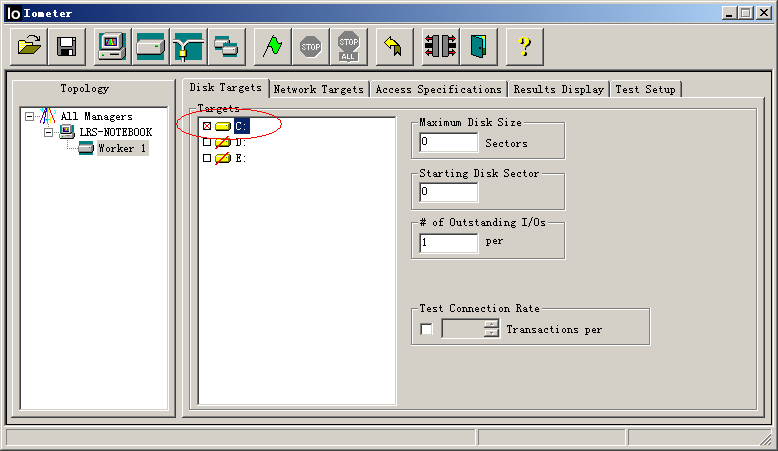Duplicate the selected worker
Screen dimensions: 778x451
pos(226,46)
